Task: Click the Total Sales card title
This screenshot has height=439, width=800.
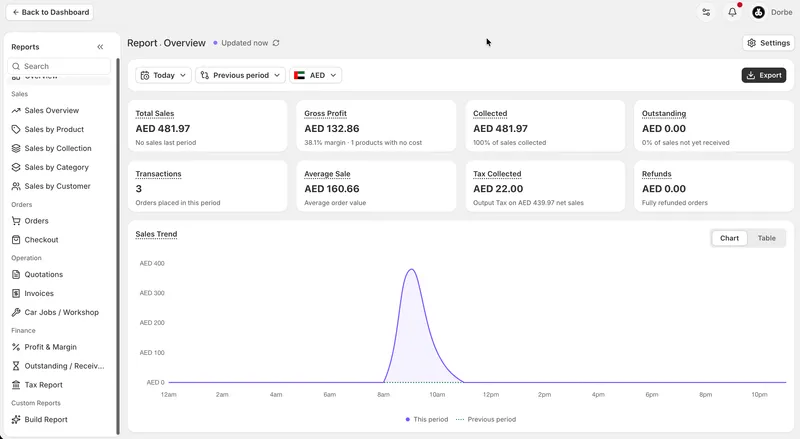Action: click(x=155, y=113)
